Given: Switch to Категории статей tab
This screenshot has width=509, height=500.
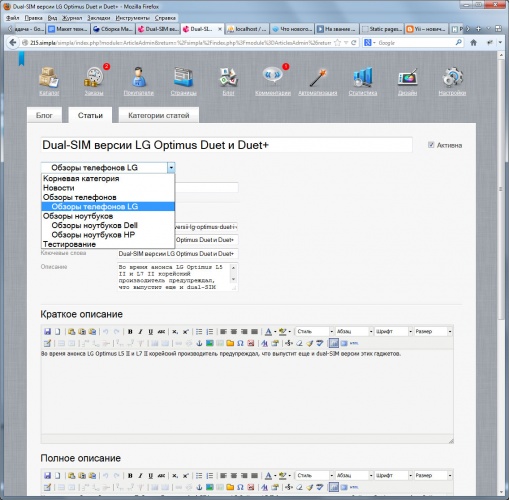Looking at the screenshot, I should point(159,115).
